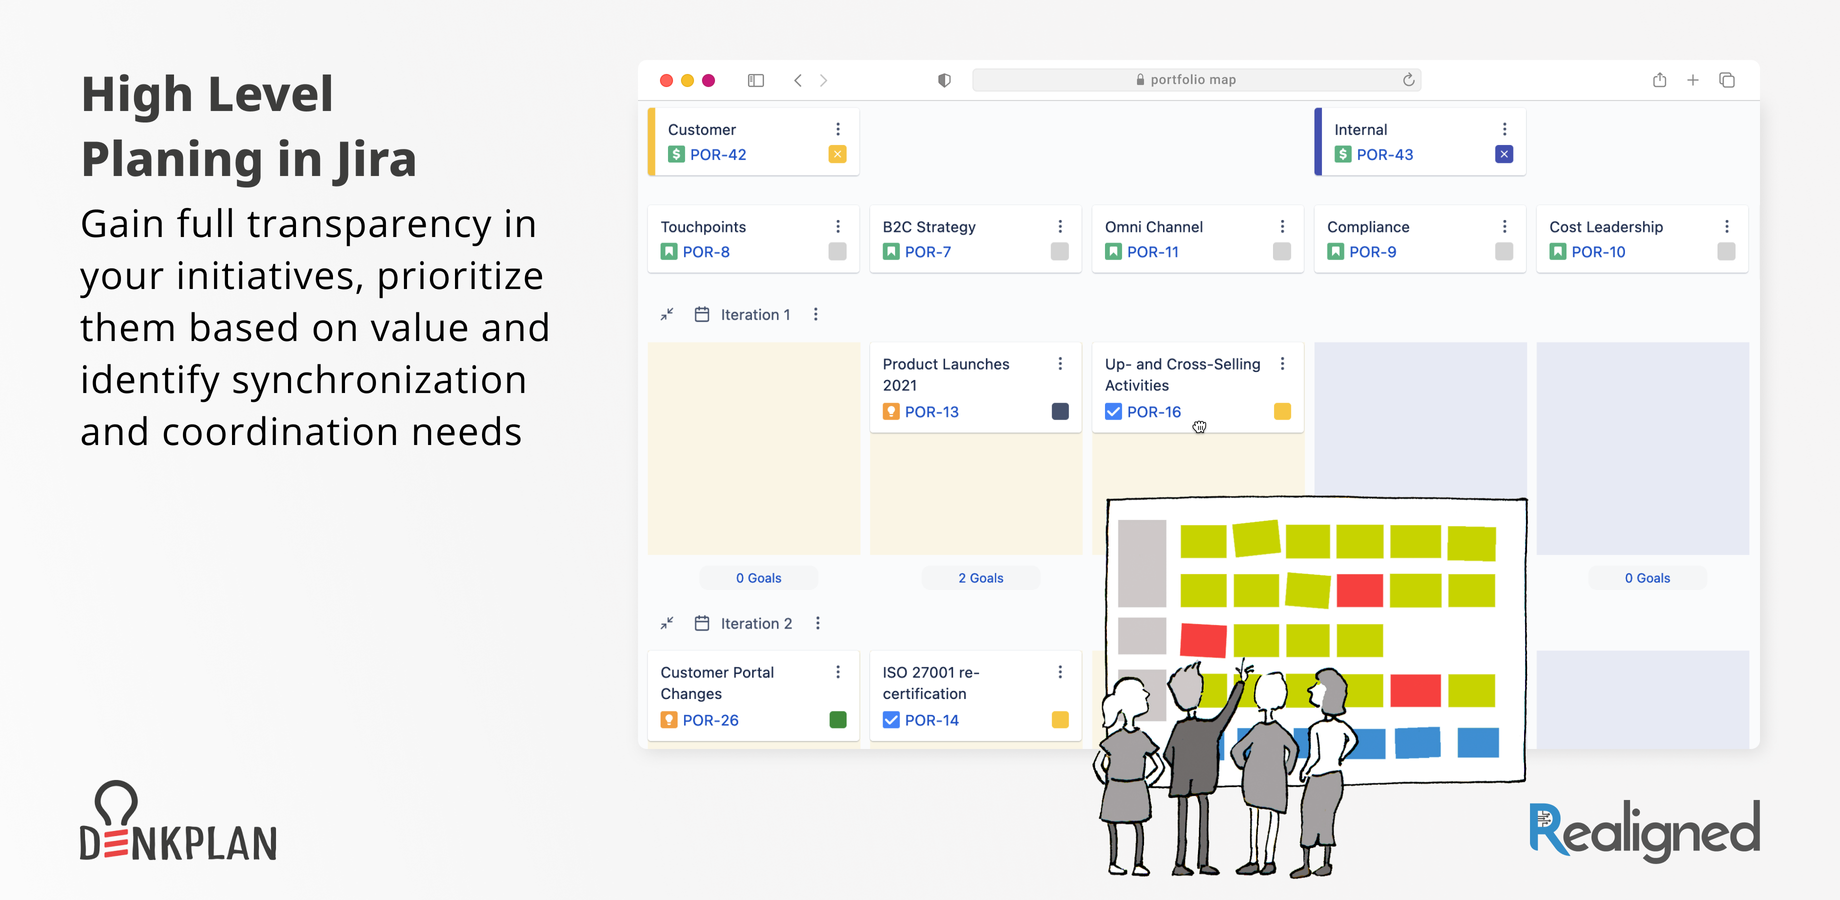Image resolution: width=1840 pixels, height=900 pixels.
Task: Click the gray swatch on Cost Leadership card
Action: tap(1726, 252)
